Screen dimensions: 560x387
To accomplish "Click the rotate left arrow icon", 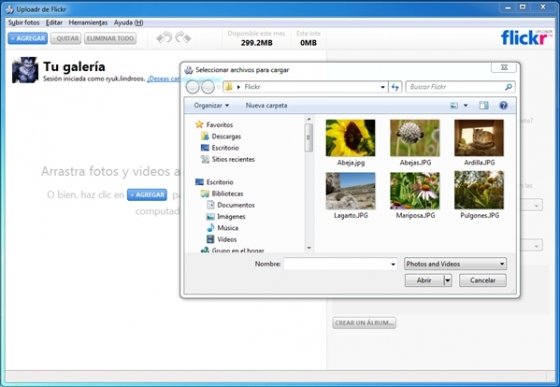I will point(165,37).
